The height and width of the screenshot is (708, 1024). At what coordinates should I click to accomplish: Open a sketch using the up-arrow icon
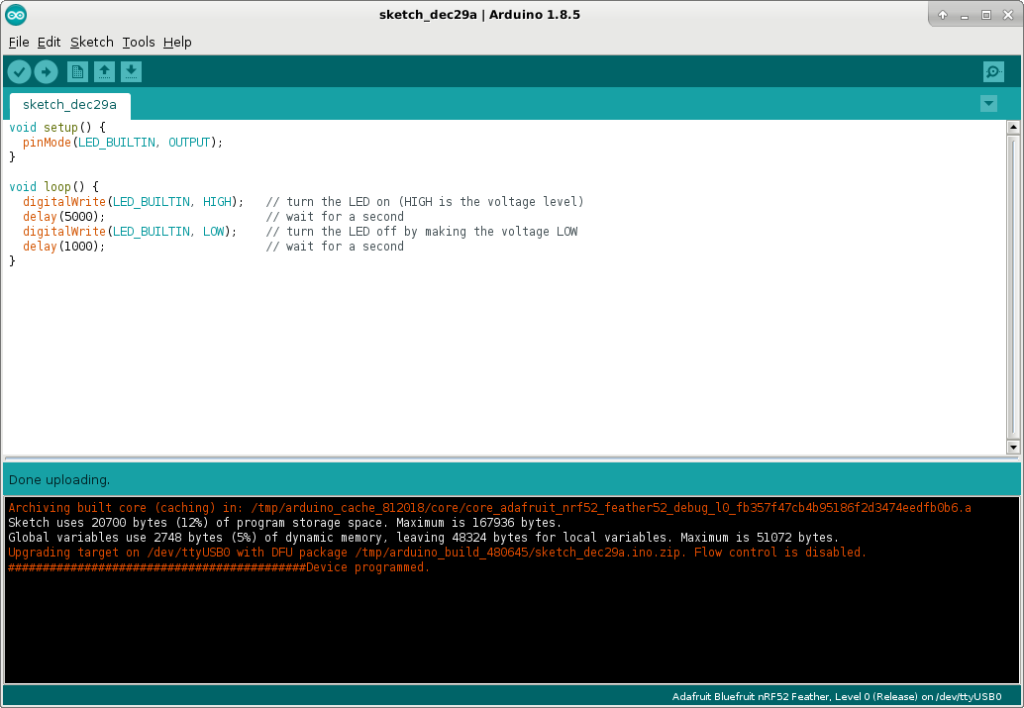pyautogui.click(x=104, y=71)
